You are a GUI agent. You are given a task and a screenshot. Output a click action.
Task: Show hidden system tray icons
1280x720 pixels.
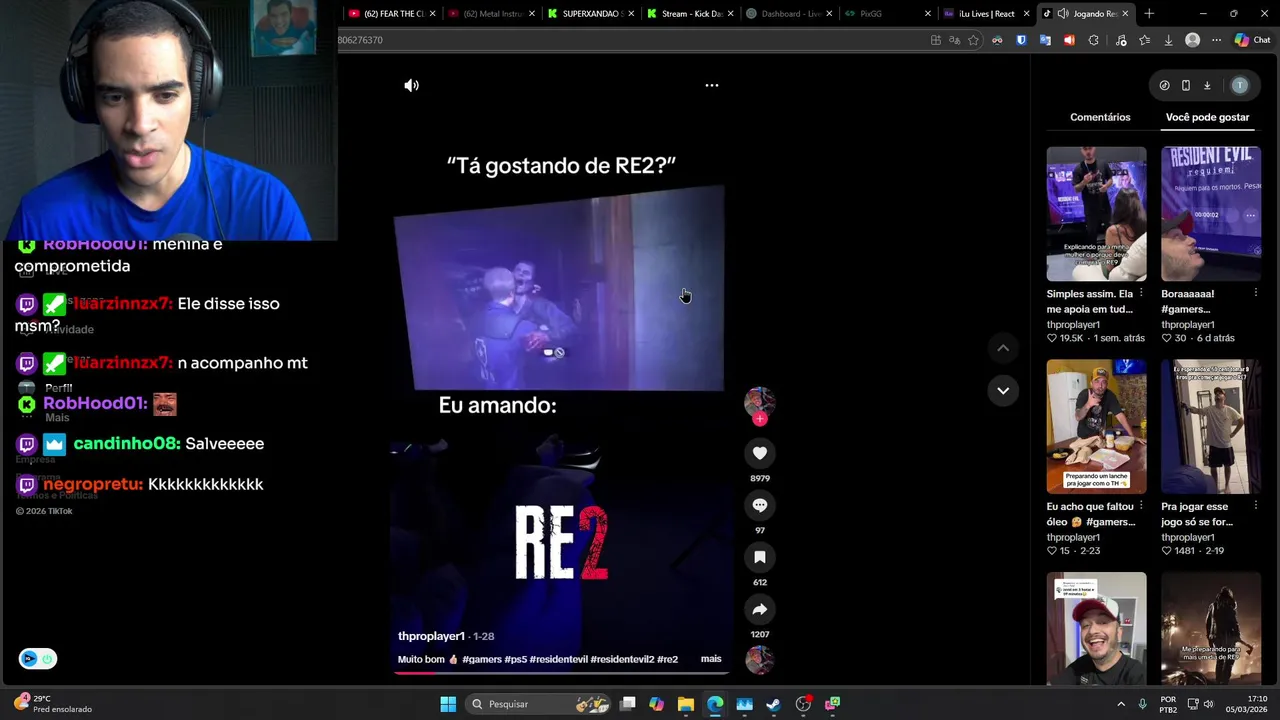pos(1120,704)
